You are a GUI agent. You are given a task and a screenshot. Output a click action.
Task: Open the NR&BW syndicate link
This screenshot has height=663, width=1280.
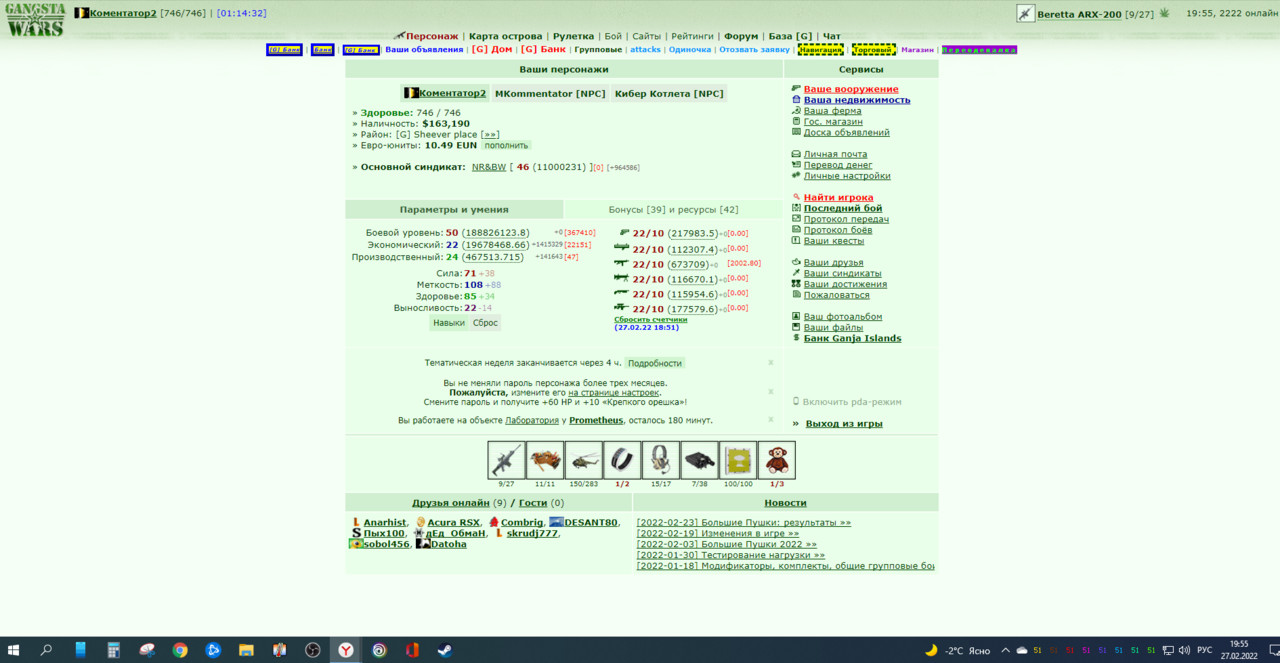[489, 167]
